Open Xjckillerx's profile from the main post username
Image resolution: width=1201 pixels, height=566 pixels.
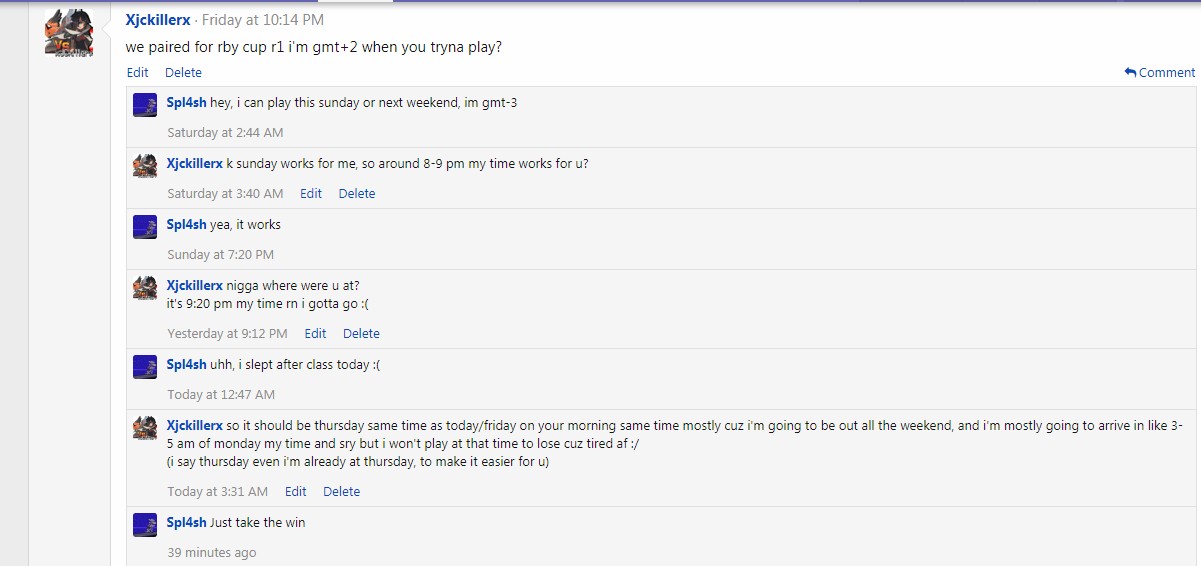(157, 20)
